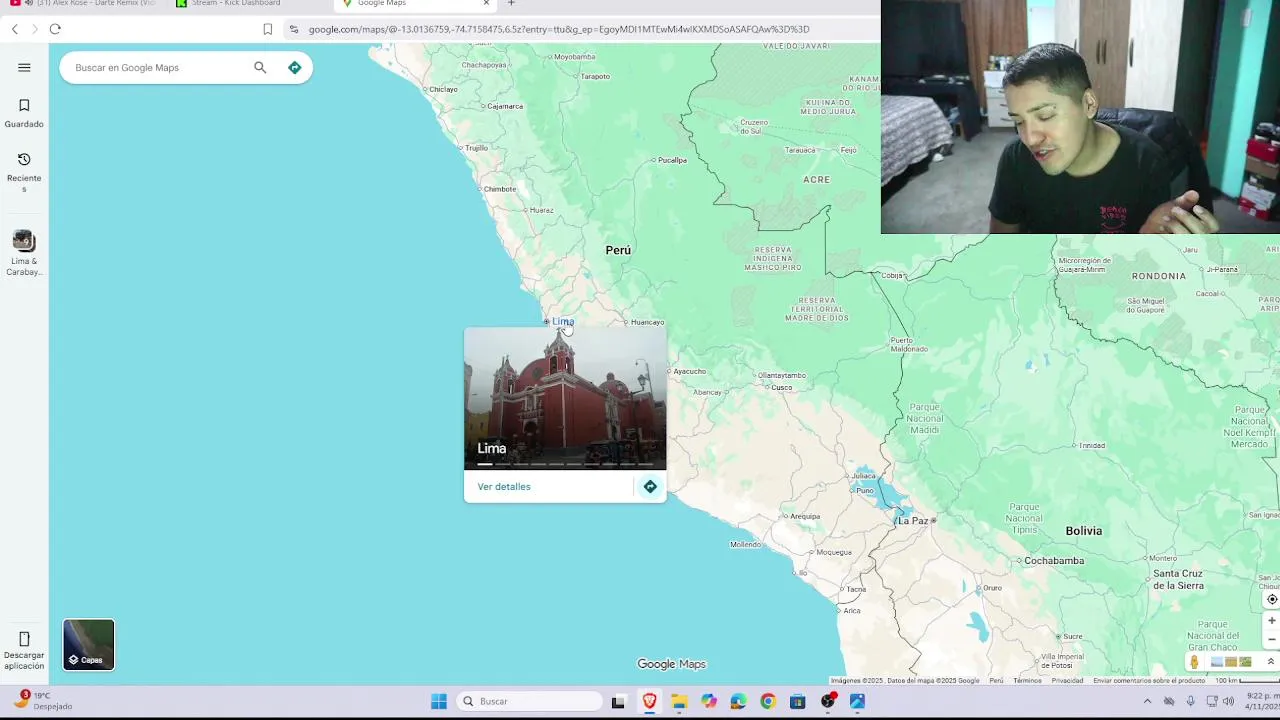Click the Lima church photo preview

565,398
